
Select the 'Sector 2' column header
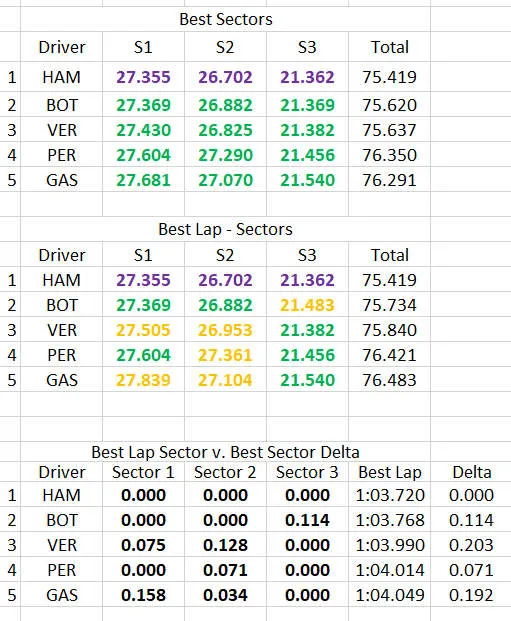pos(225,472)
